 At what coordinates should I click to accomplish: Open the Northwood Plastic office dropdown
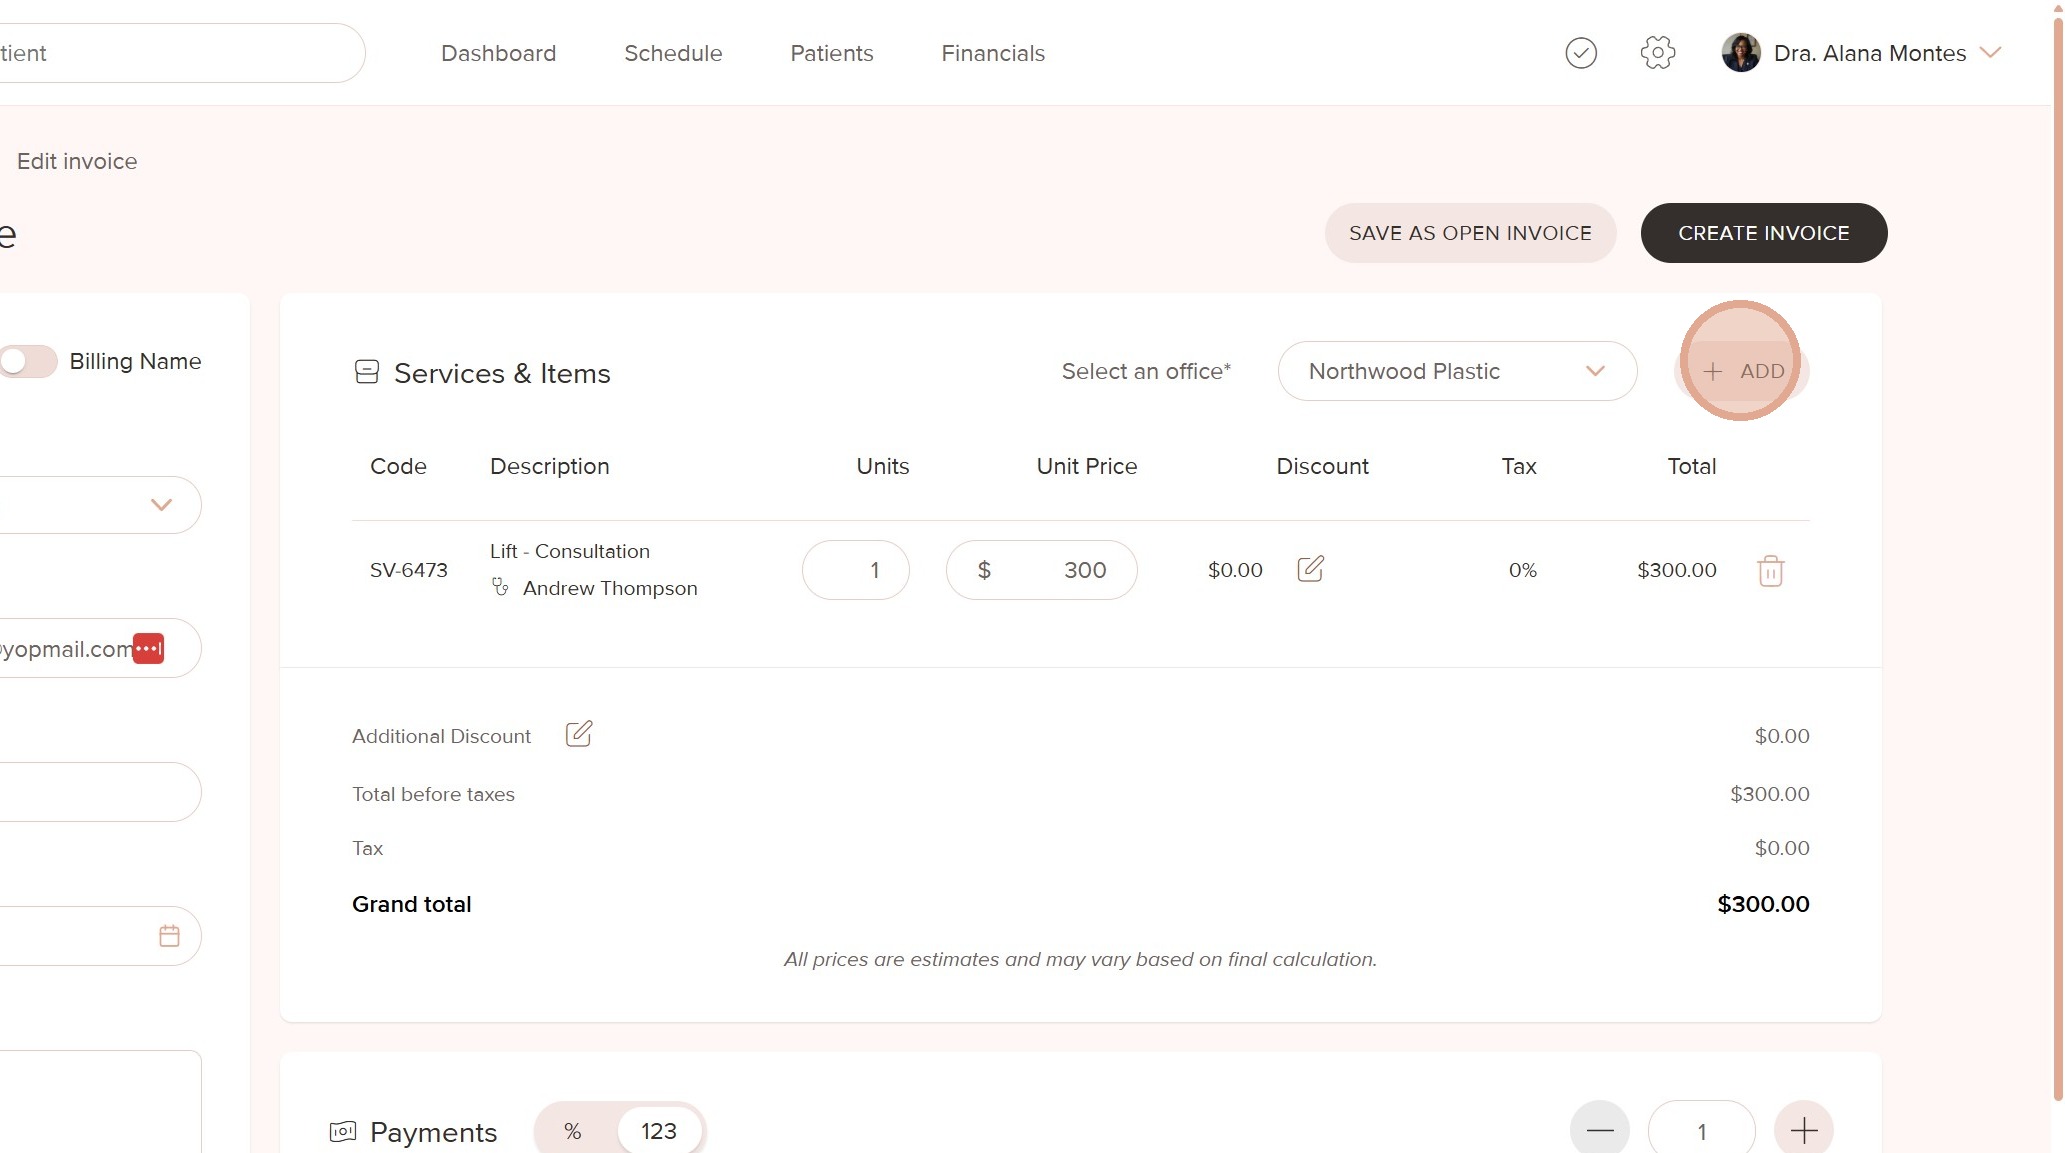(1456, 371)
